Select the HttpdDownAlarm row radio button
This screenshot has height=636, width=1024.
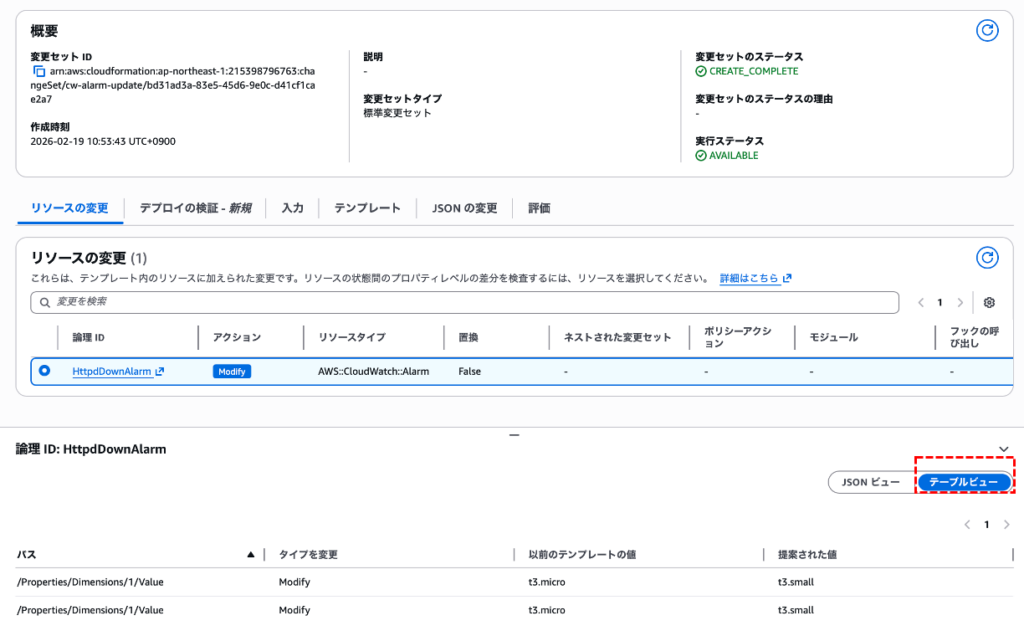tap(44, 371)
